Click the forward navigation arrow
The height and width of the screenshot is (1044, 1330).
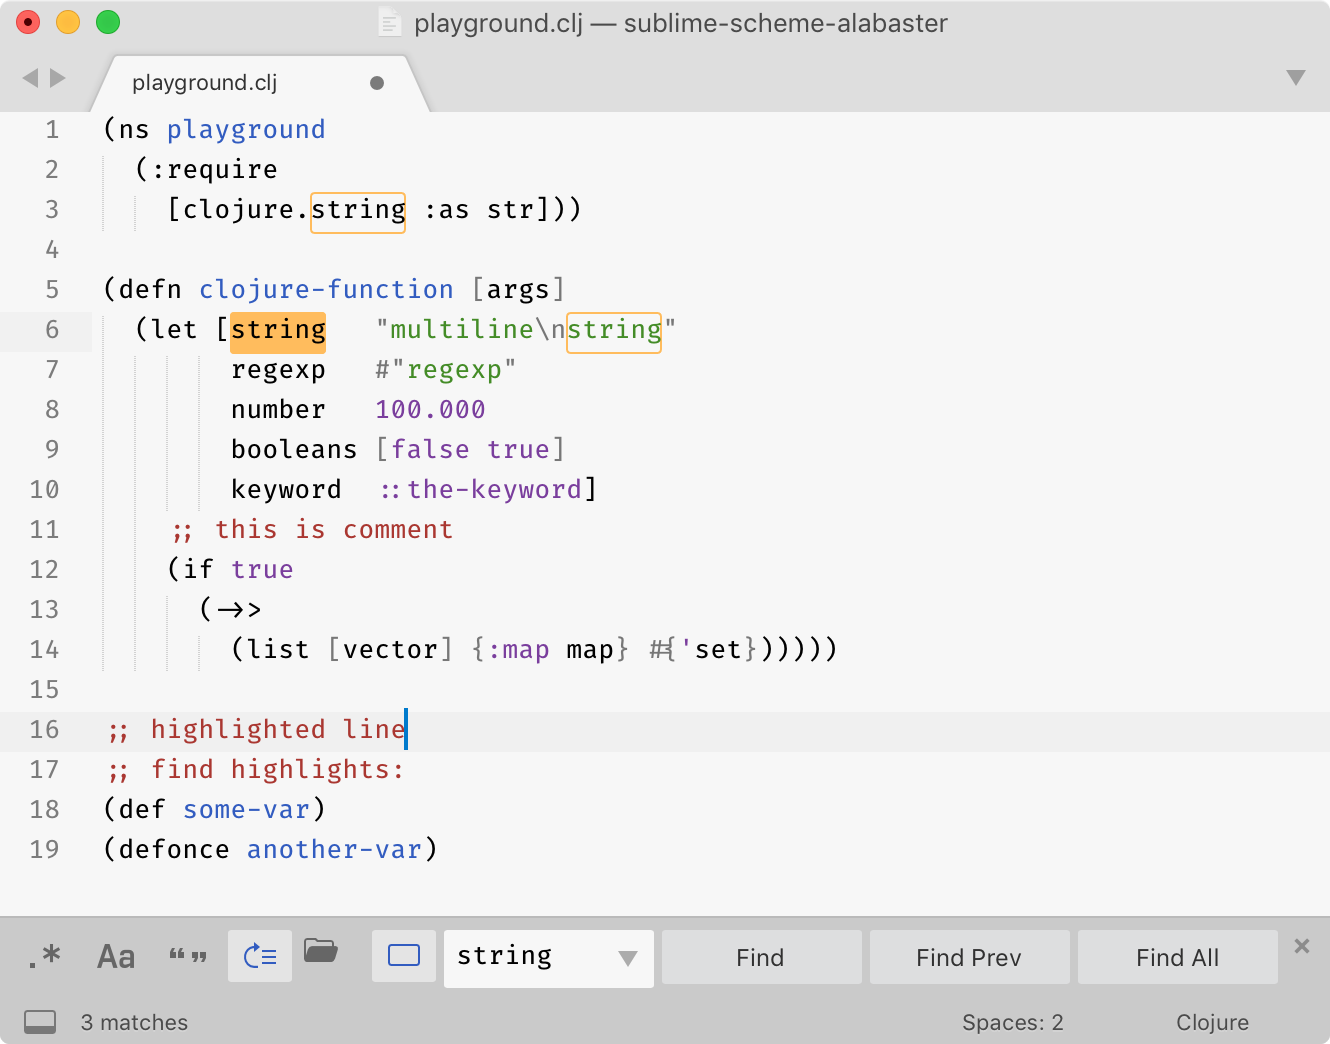[x=57, y=77]
